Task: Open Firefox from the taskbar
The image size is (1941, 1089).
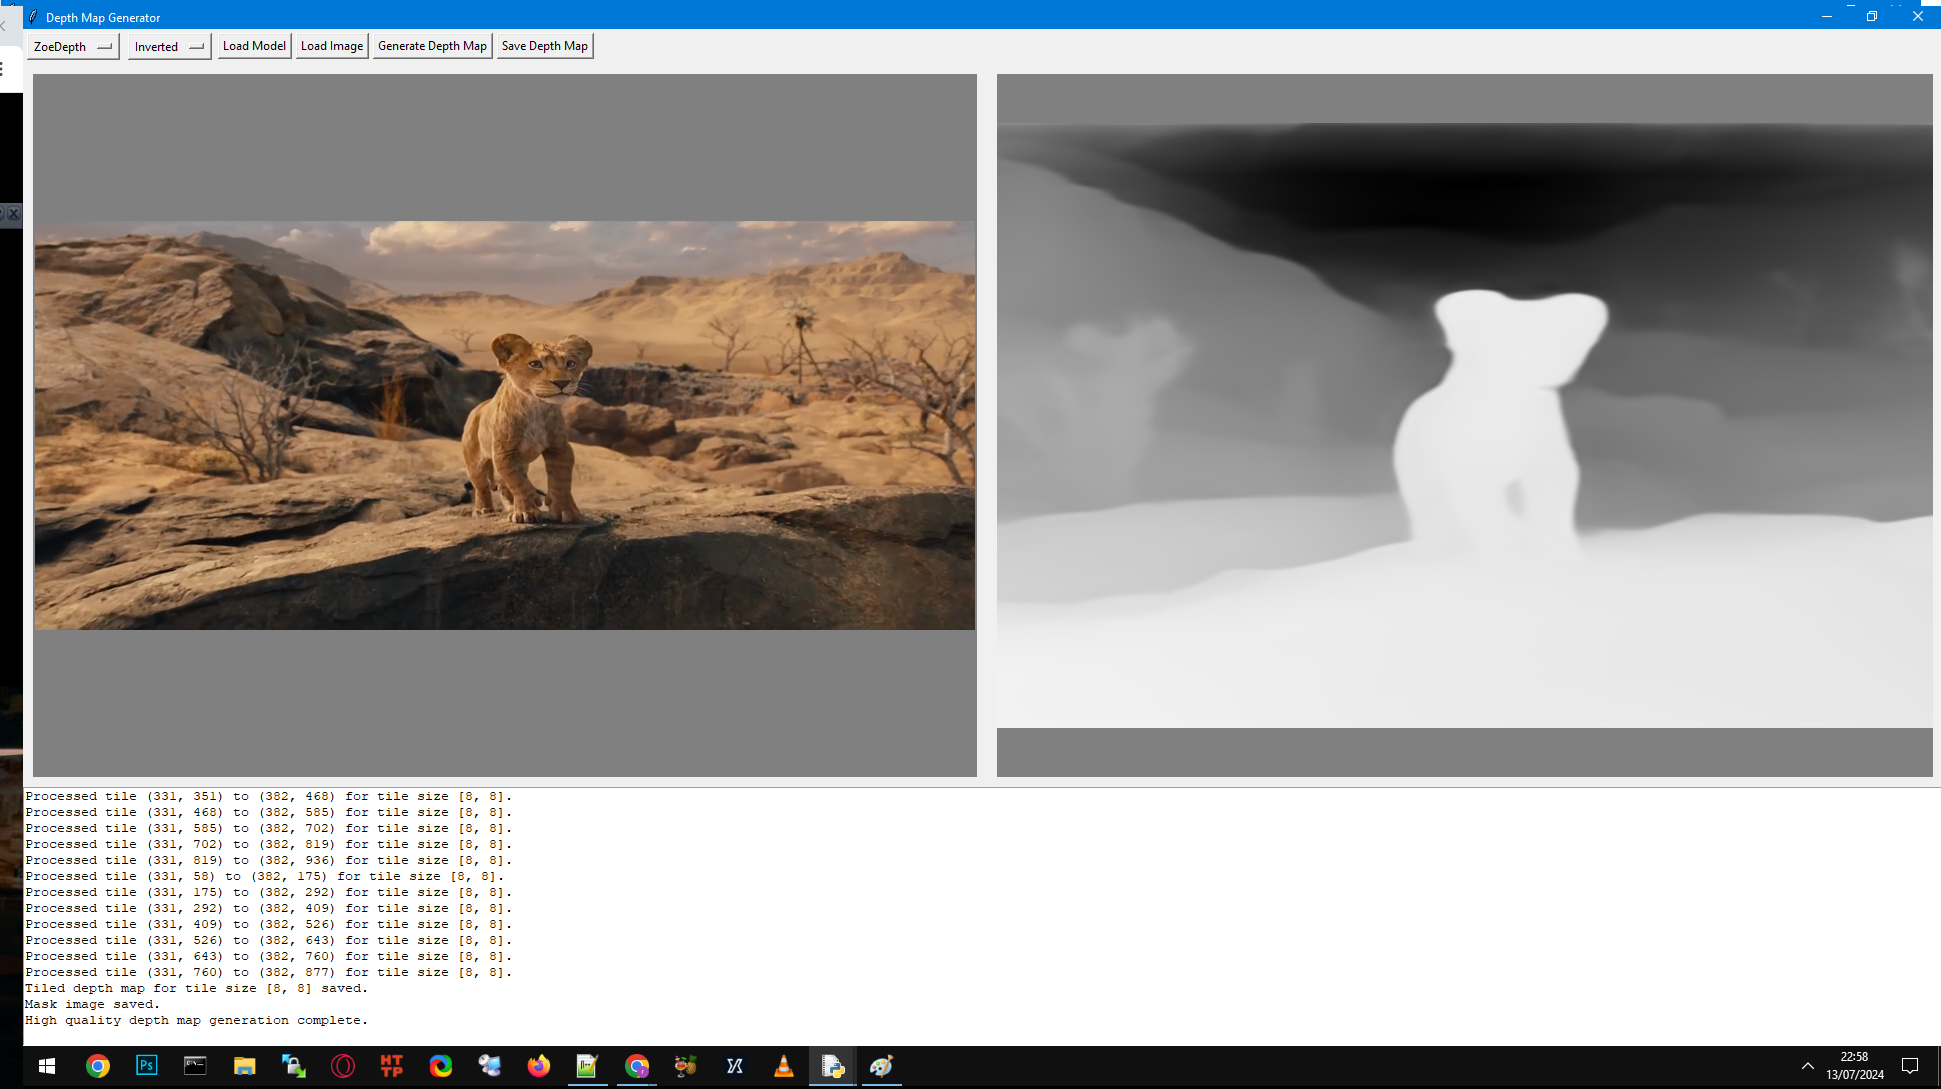Action: [539, 1066]
